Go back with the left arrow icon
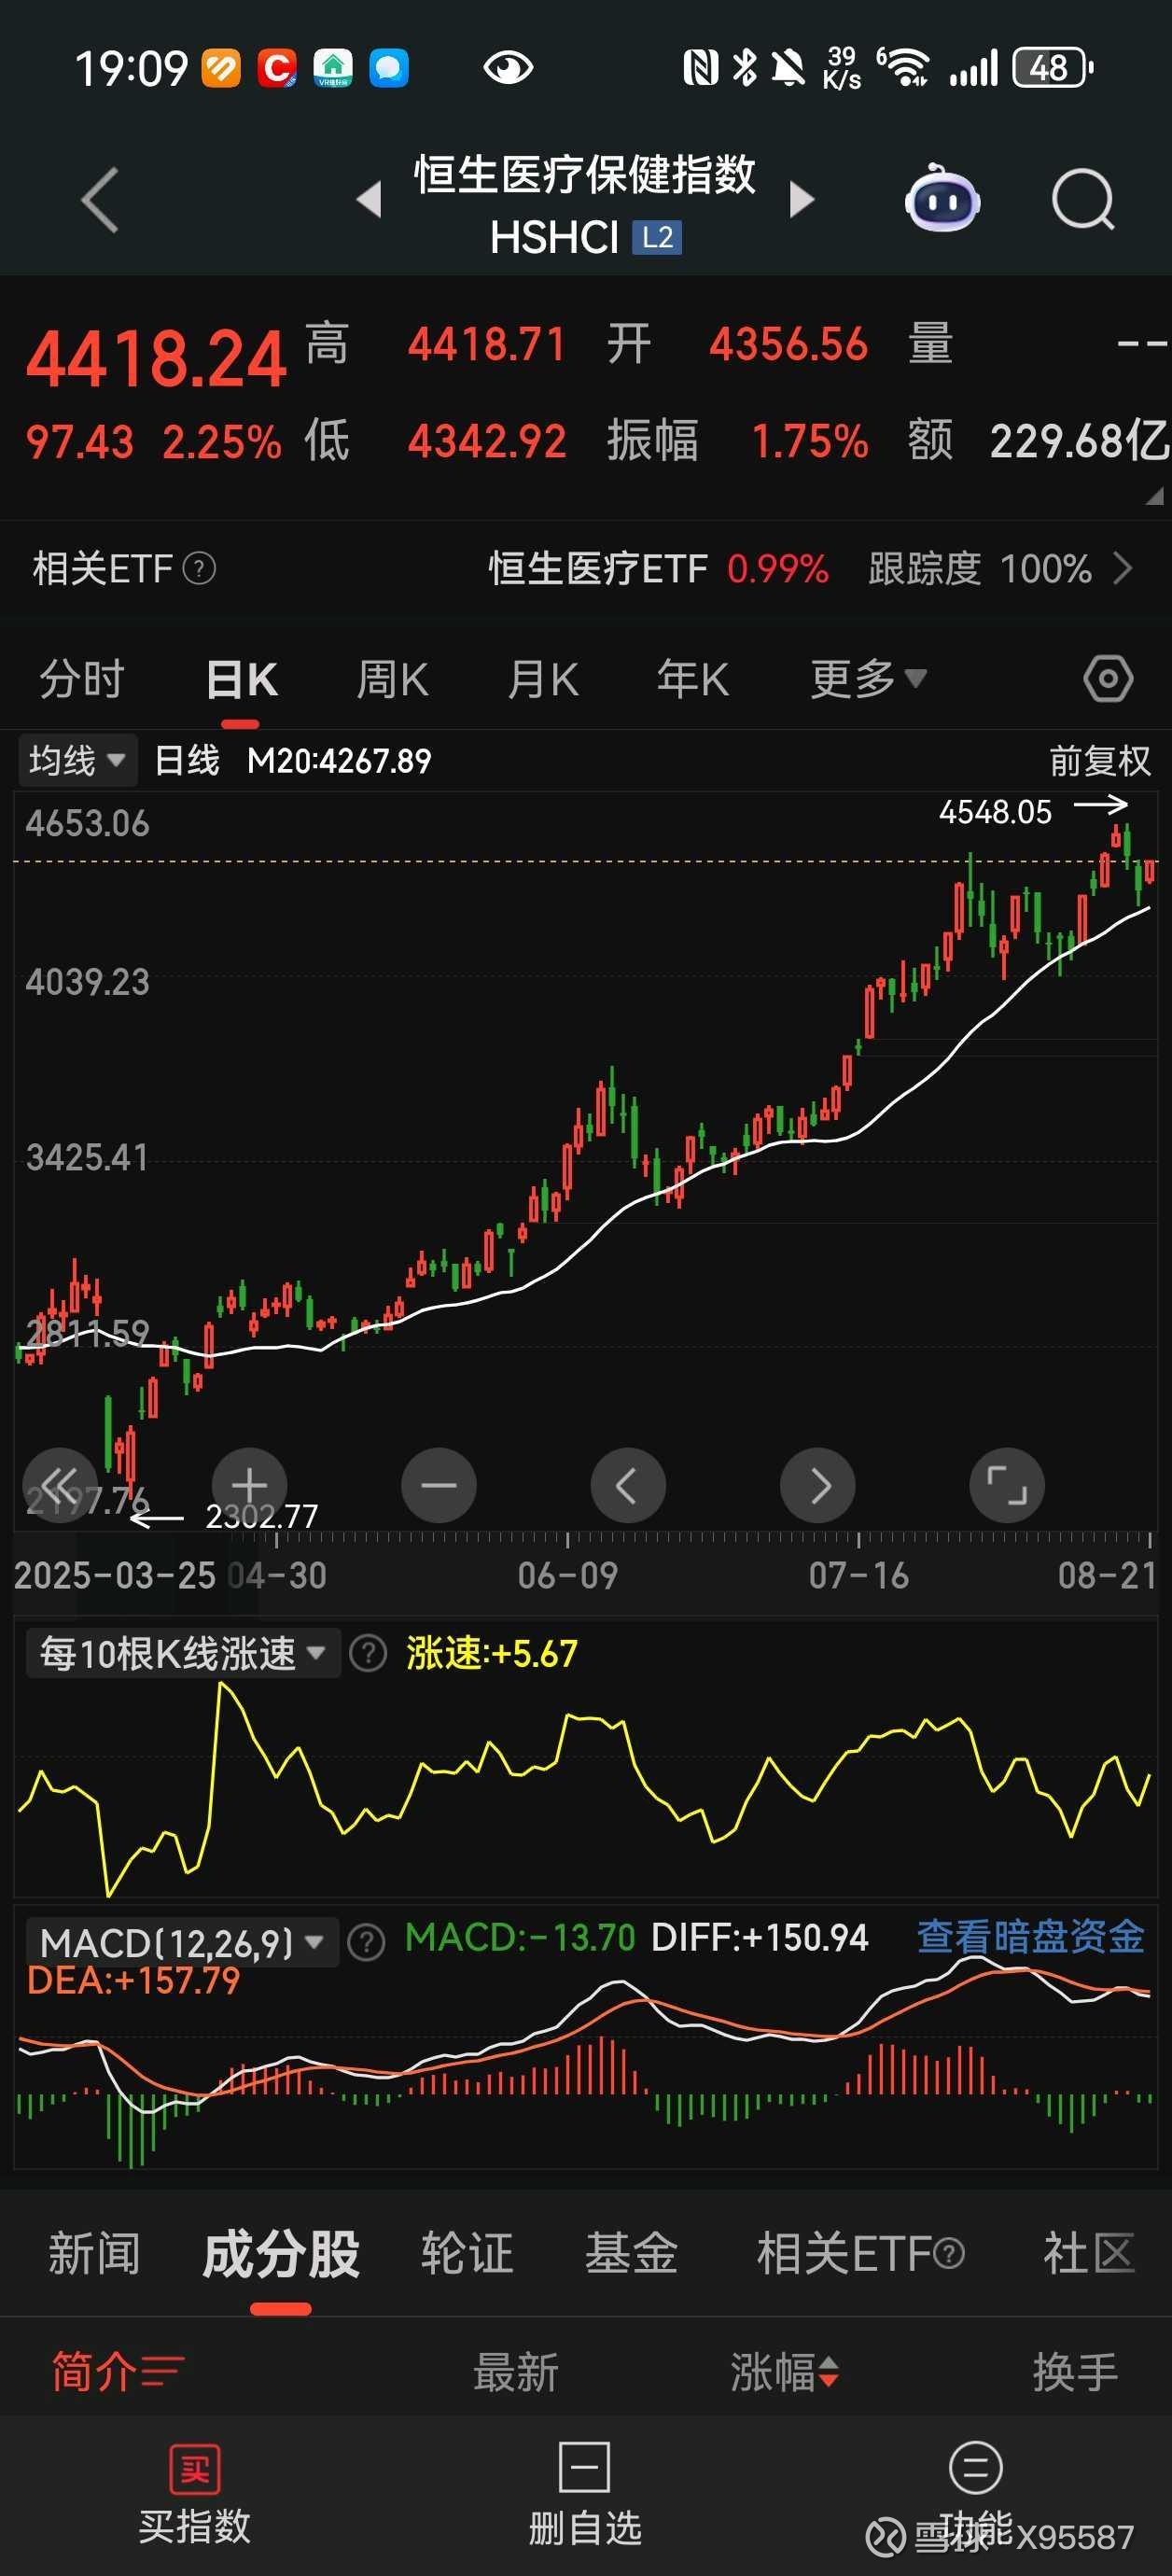Viewport: 1172px width, 2576px height. click(x=100, y=201)
